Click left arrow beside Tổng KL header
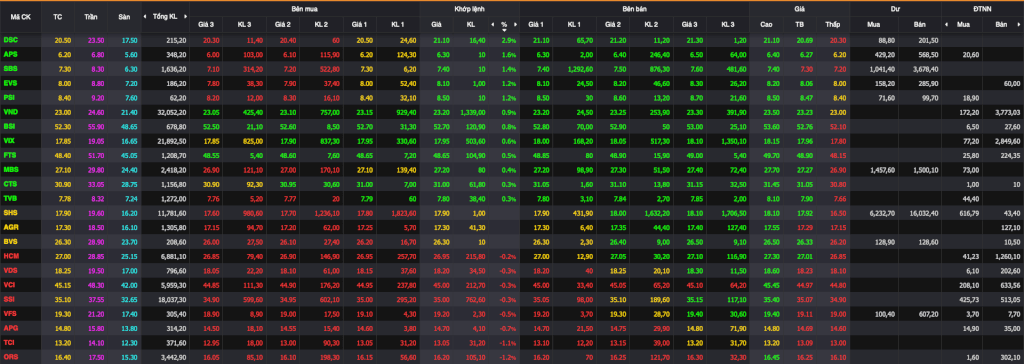The width and height of the screenshot is (1024, 364). (145, 16)
